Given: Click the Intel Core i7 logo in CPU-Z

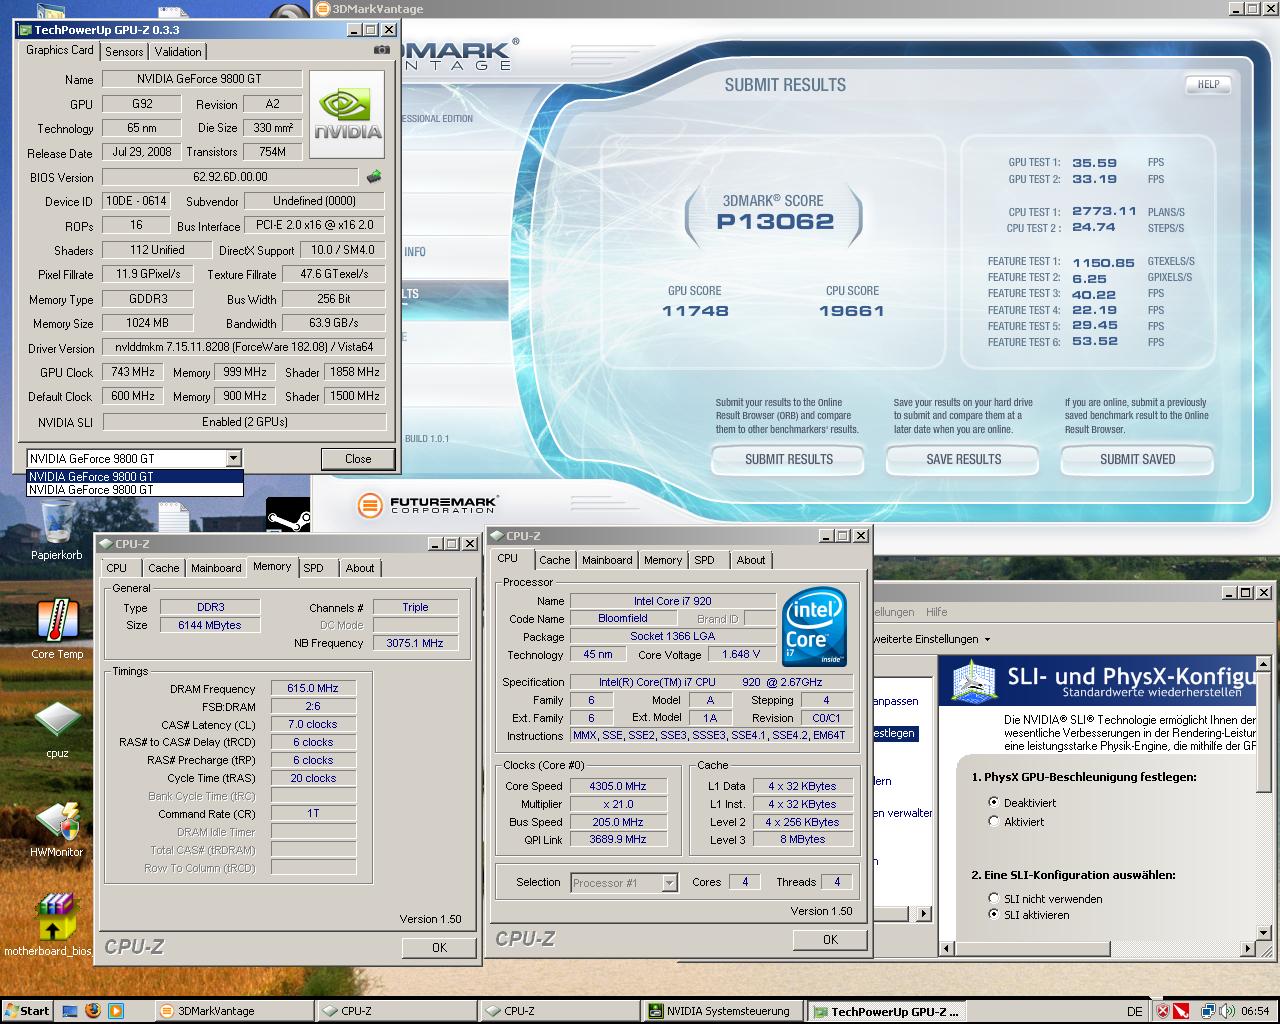Looking at the screenshot, I should click(815, 627).
